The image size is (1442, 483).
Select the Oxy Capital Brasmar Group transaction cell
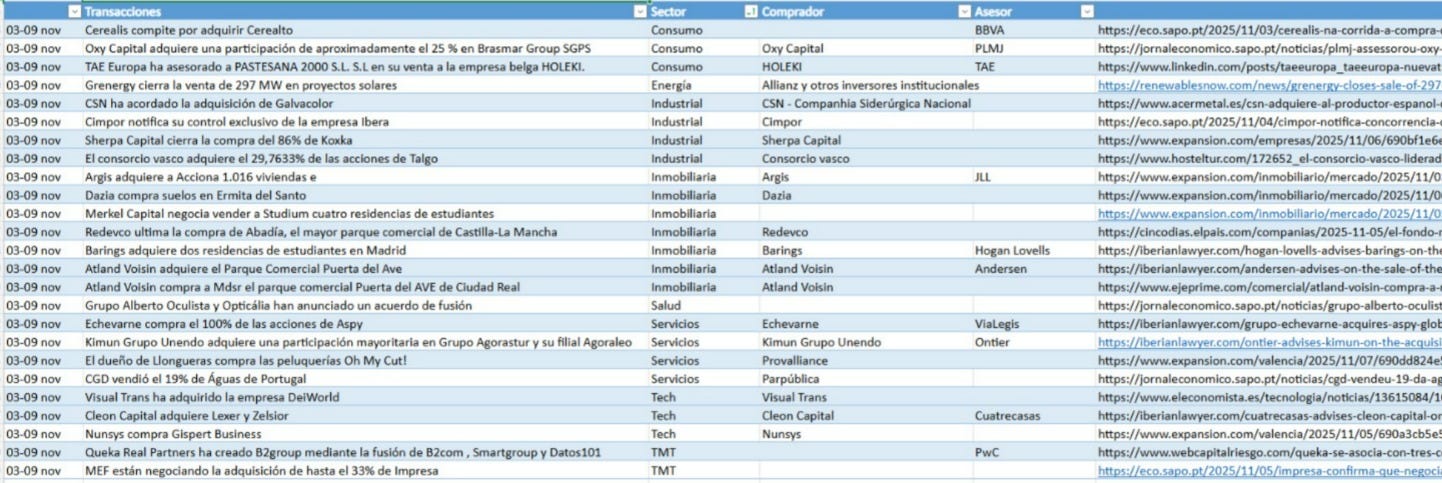365,48
